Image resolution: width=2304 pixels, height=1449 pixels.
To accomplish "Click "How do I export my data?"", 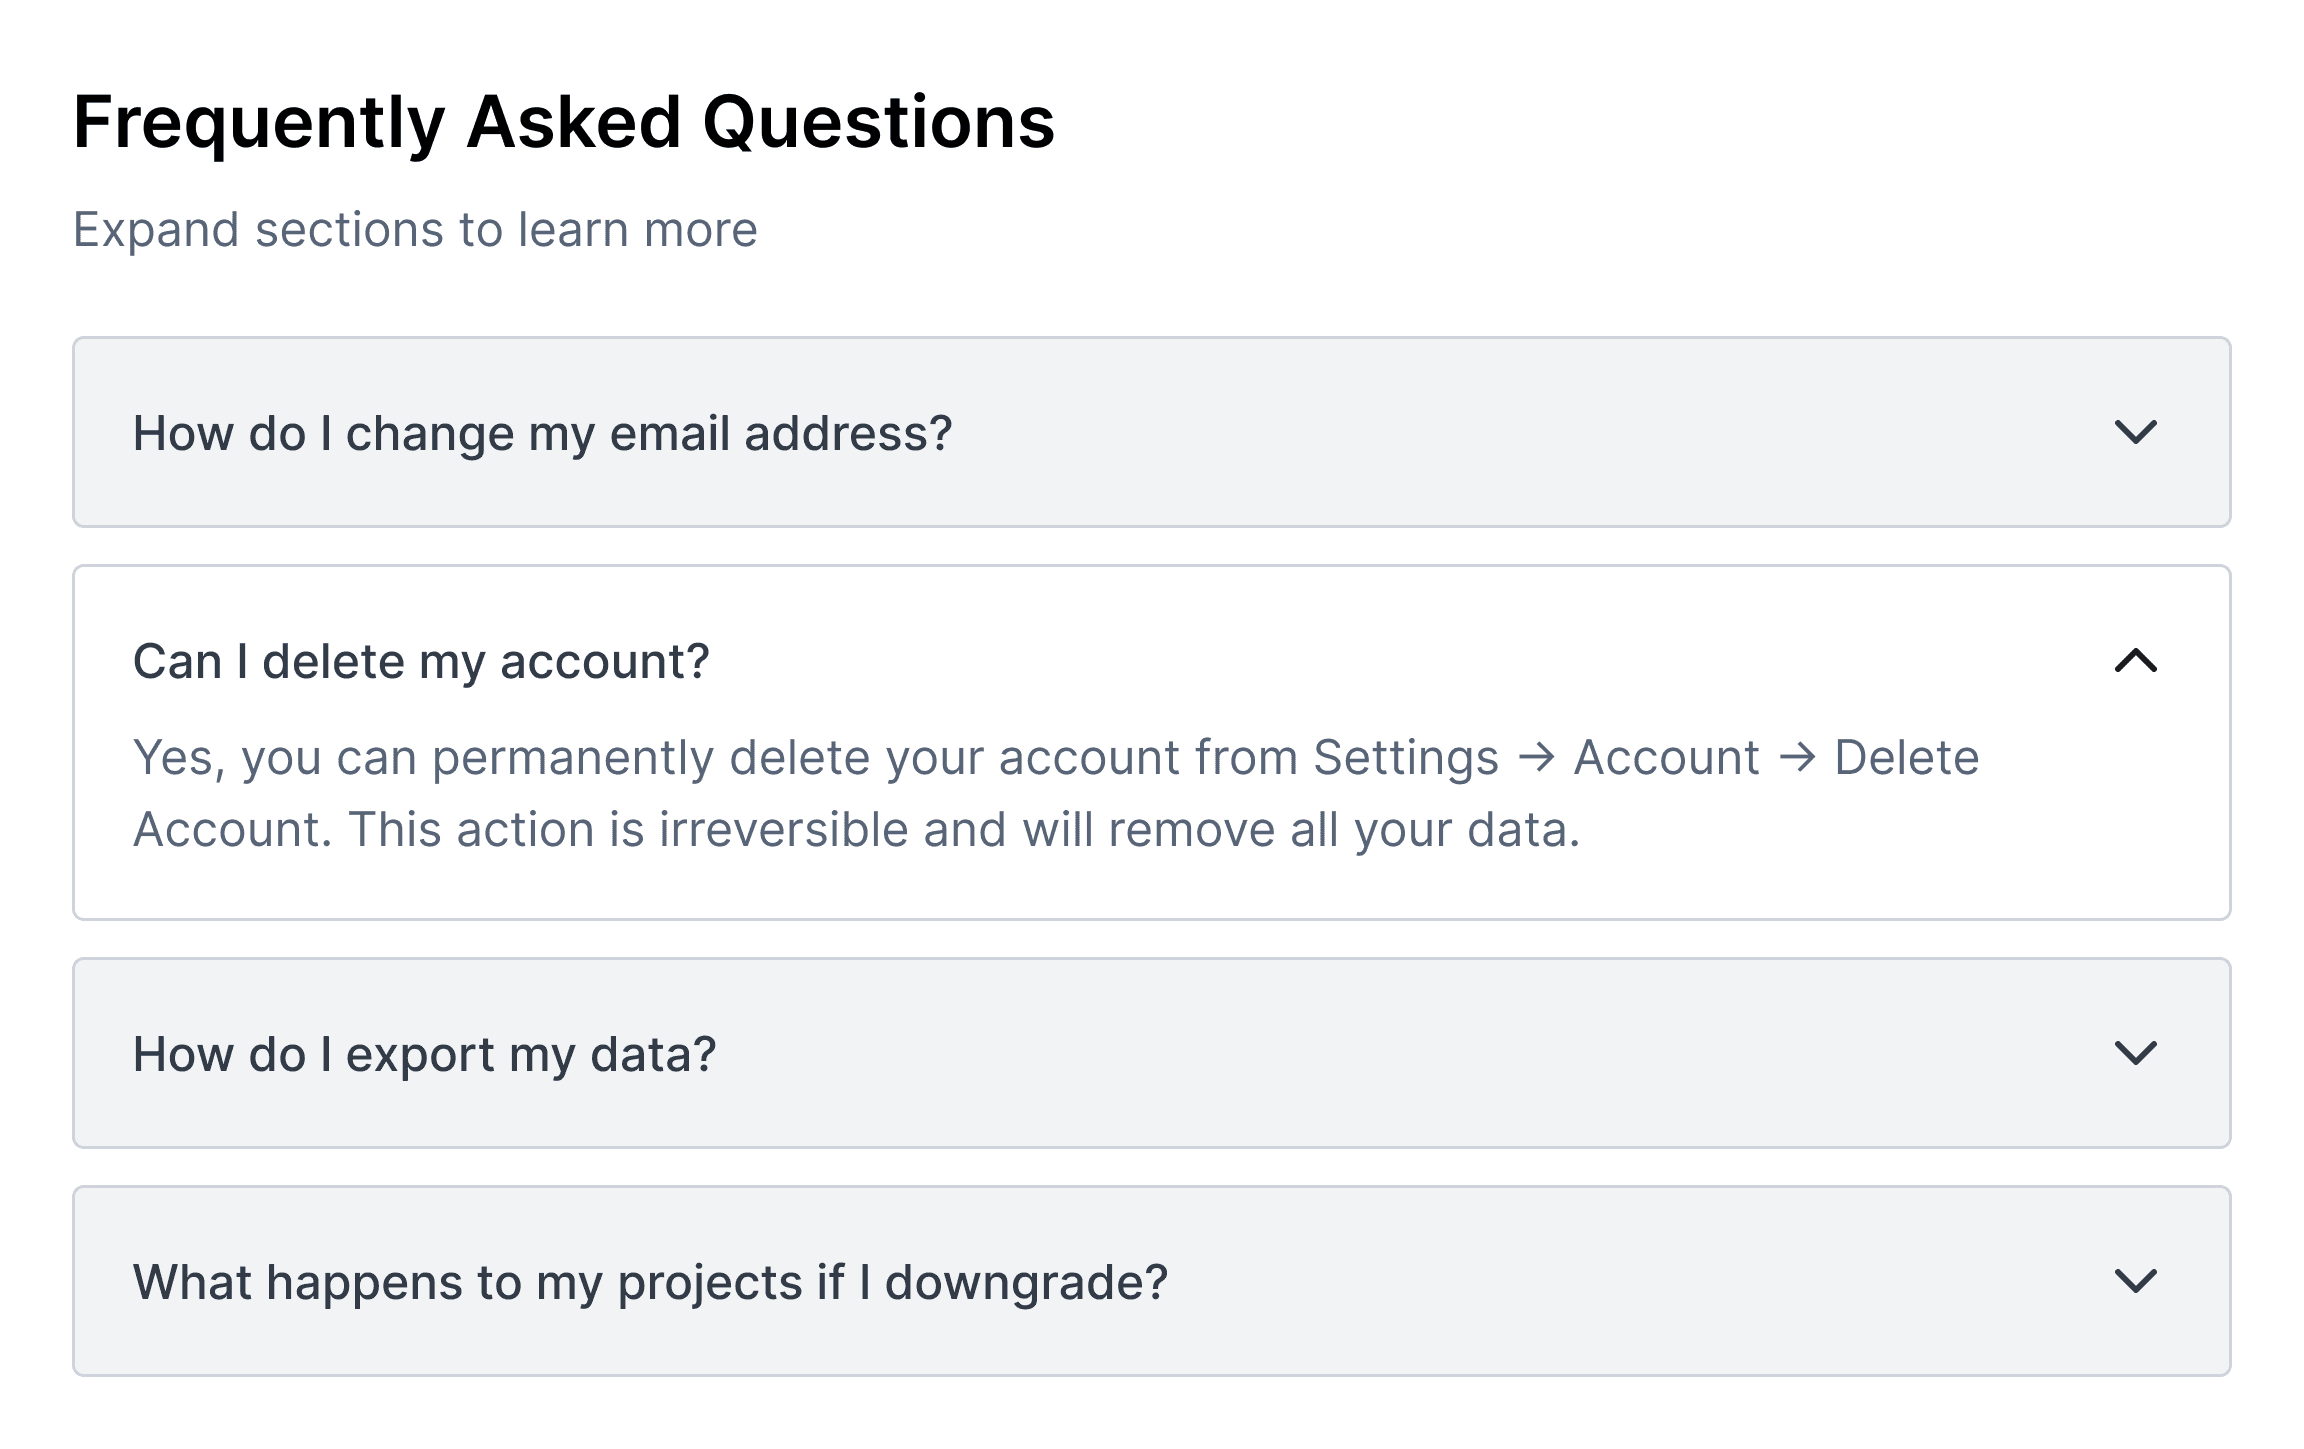I will click(425, 1054).
